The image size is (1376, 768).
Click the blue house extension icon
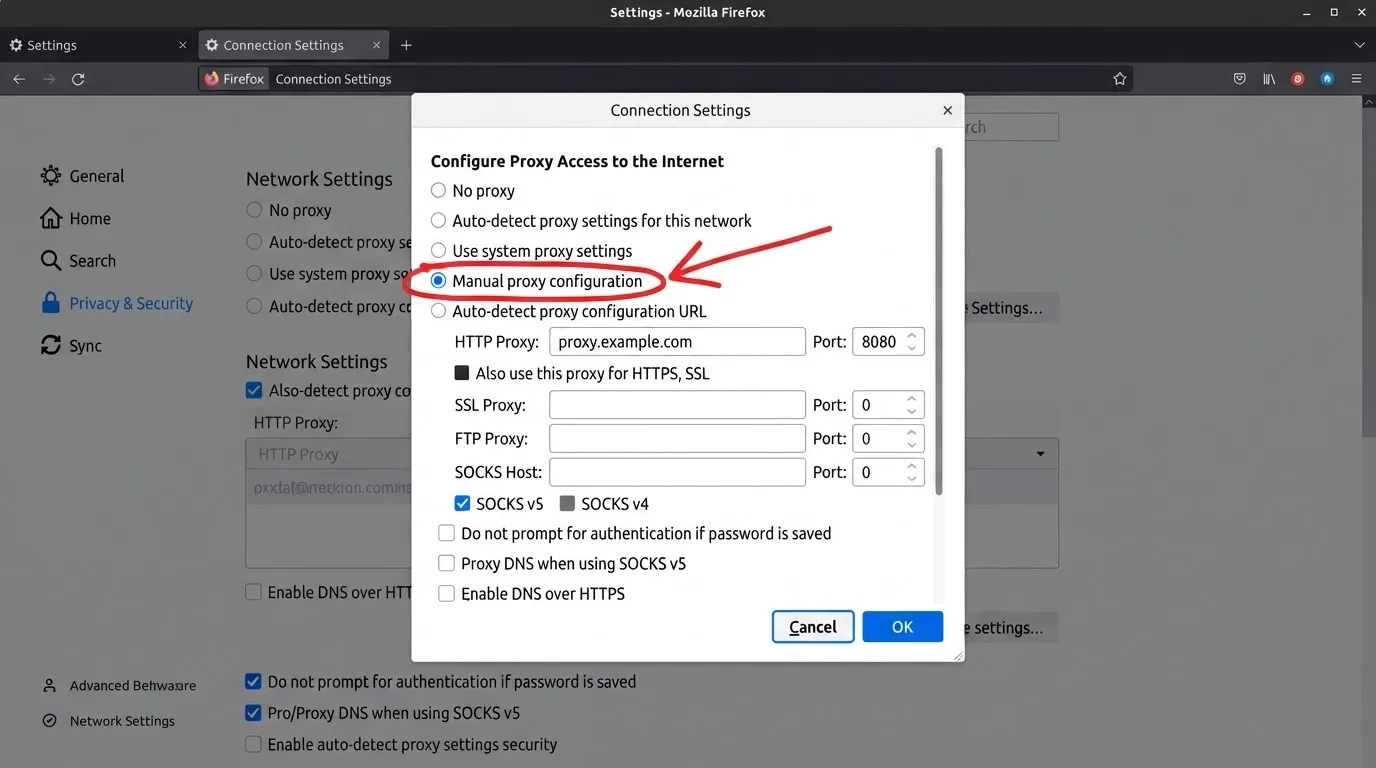[1327, 79]
